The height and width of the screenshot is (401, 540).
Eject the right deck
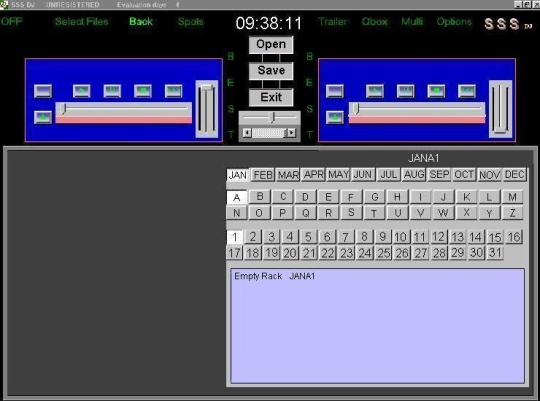335,117
